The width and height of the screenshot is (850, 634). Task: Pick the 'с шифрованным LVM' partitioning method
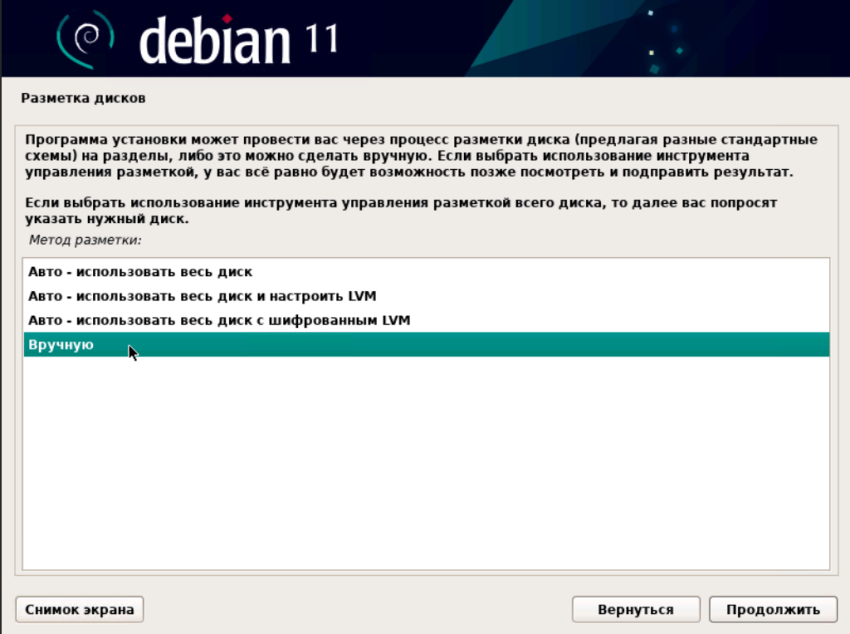[x=426, y=320]
